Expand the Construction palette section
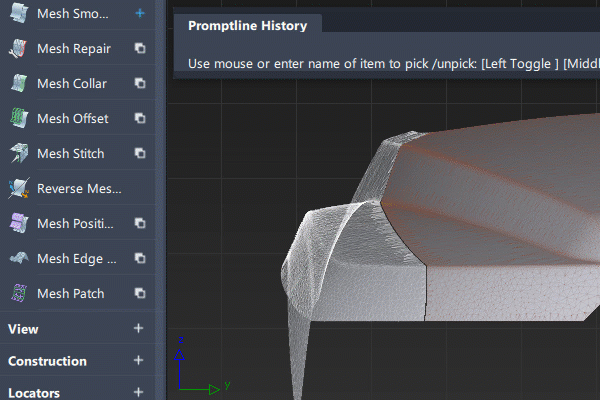Image resolution: width=600 pixels, height=400 pixels. click(139, 360)
